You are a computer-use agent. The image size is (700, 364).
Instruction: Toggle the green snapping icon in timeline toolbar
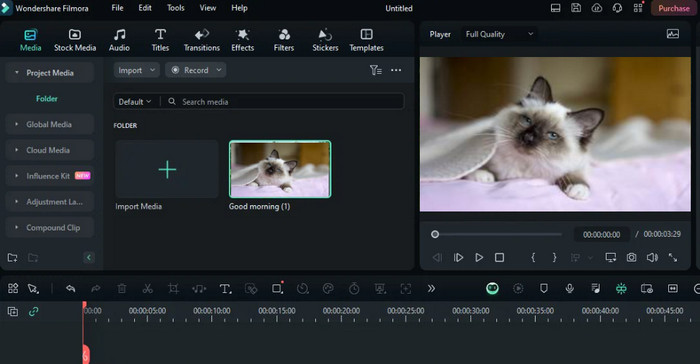[x=621, y=289]
